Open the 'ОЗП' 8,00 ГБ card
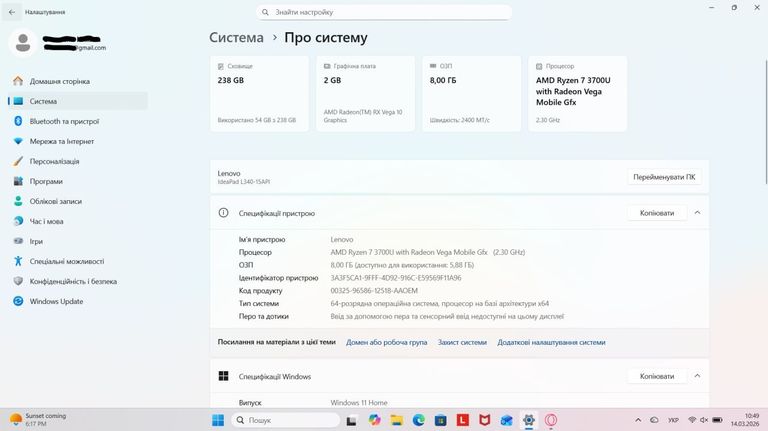768x431 pixels. click(x=472, y=94)
